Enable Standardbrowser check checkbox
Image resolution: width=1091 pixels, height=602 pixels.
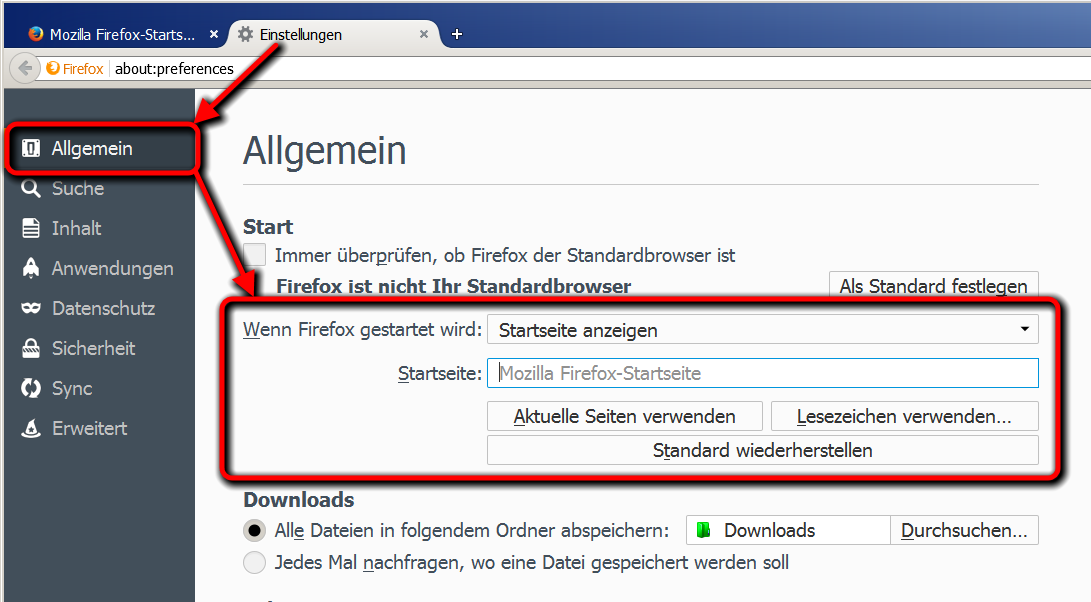(255, 255)
